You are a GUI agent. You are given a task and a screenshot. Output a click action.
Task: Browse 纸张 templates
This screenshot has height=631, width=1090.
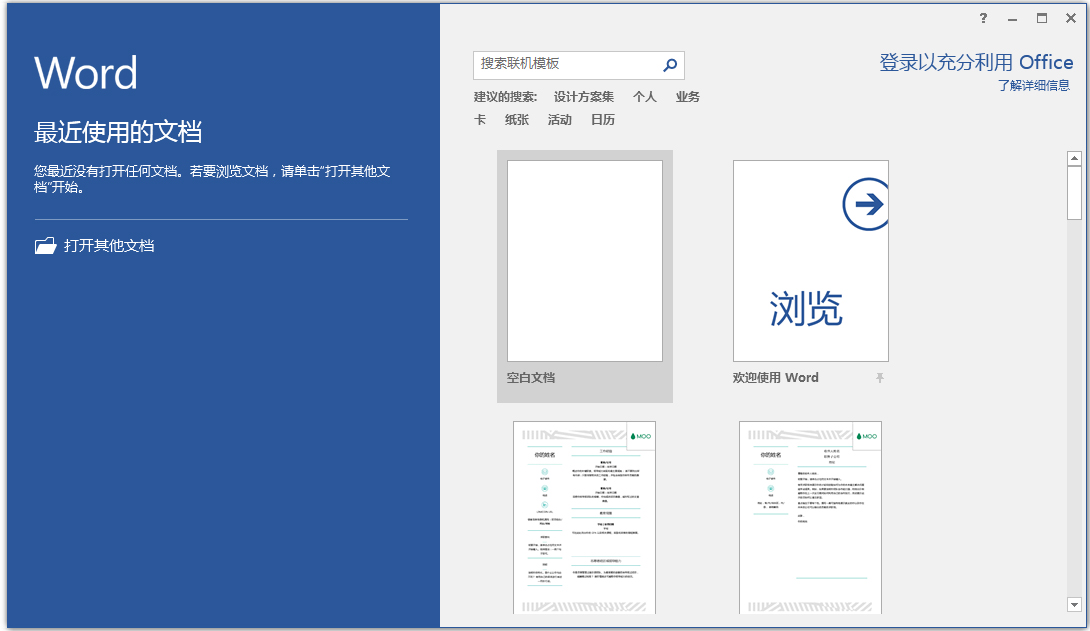click(517, 119)
